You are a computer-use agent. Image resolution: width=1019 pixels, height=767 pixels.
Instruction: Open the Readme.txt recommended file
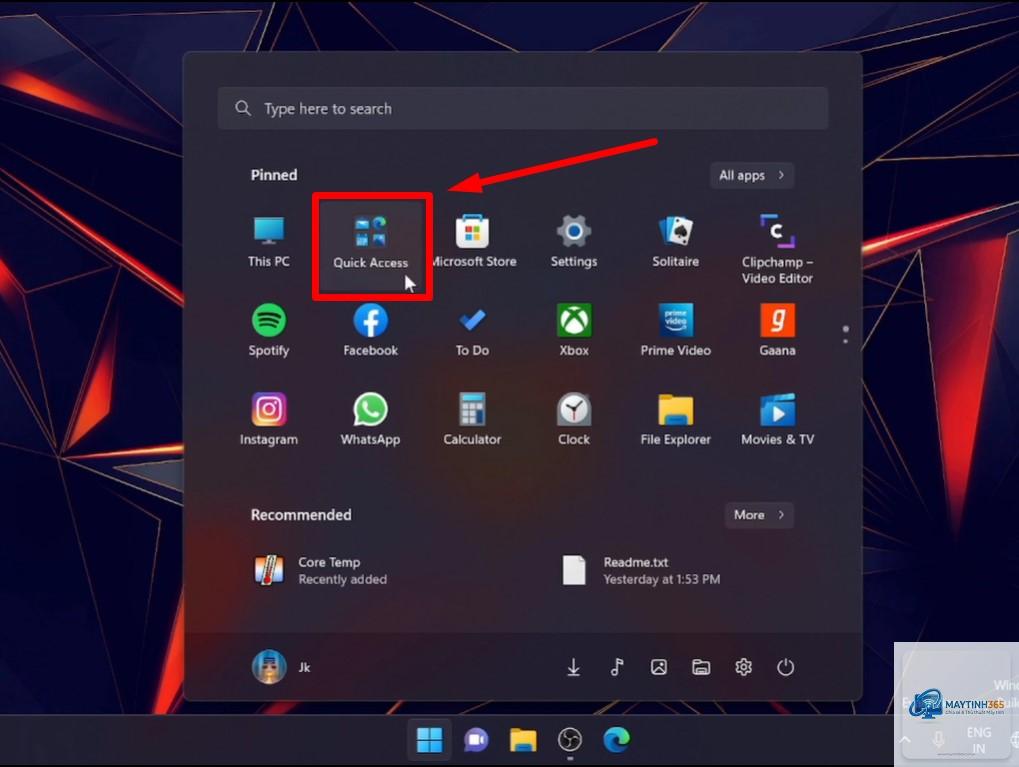pos(641,571)
